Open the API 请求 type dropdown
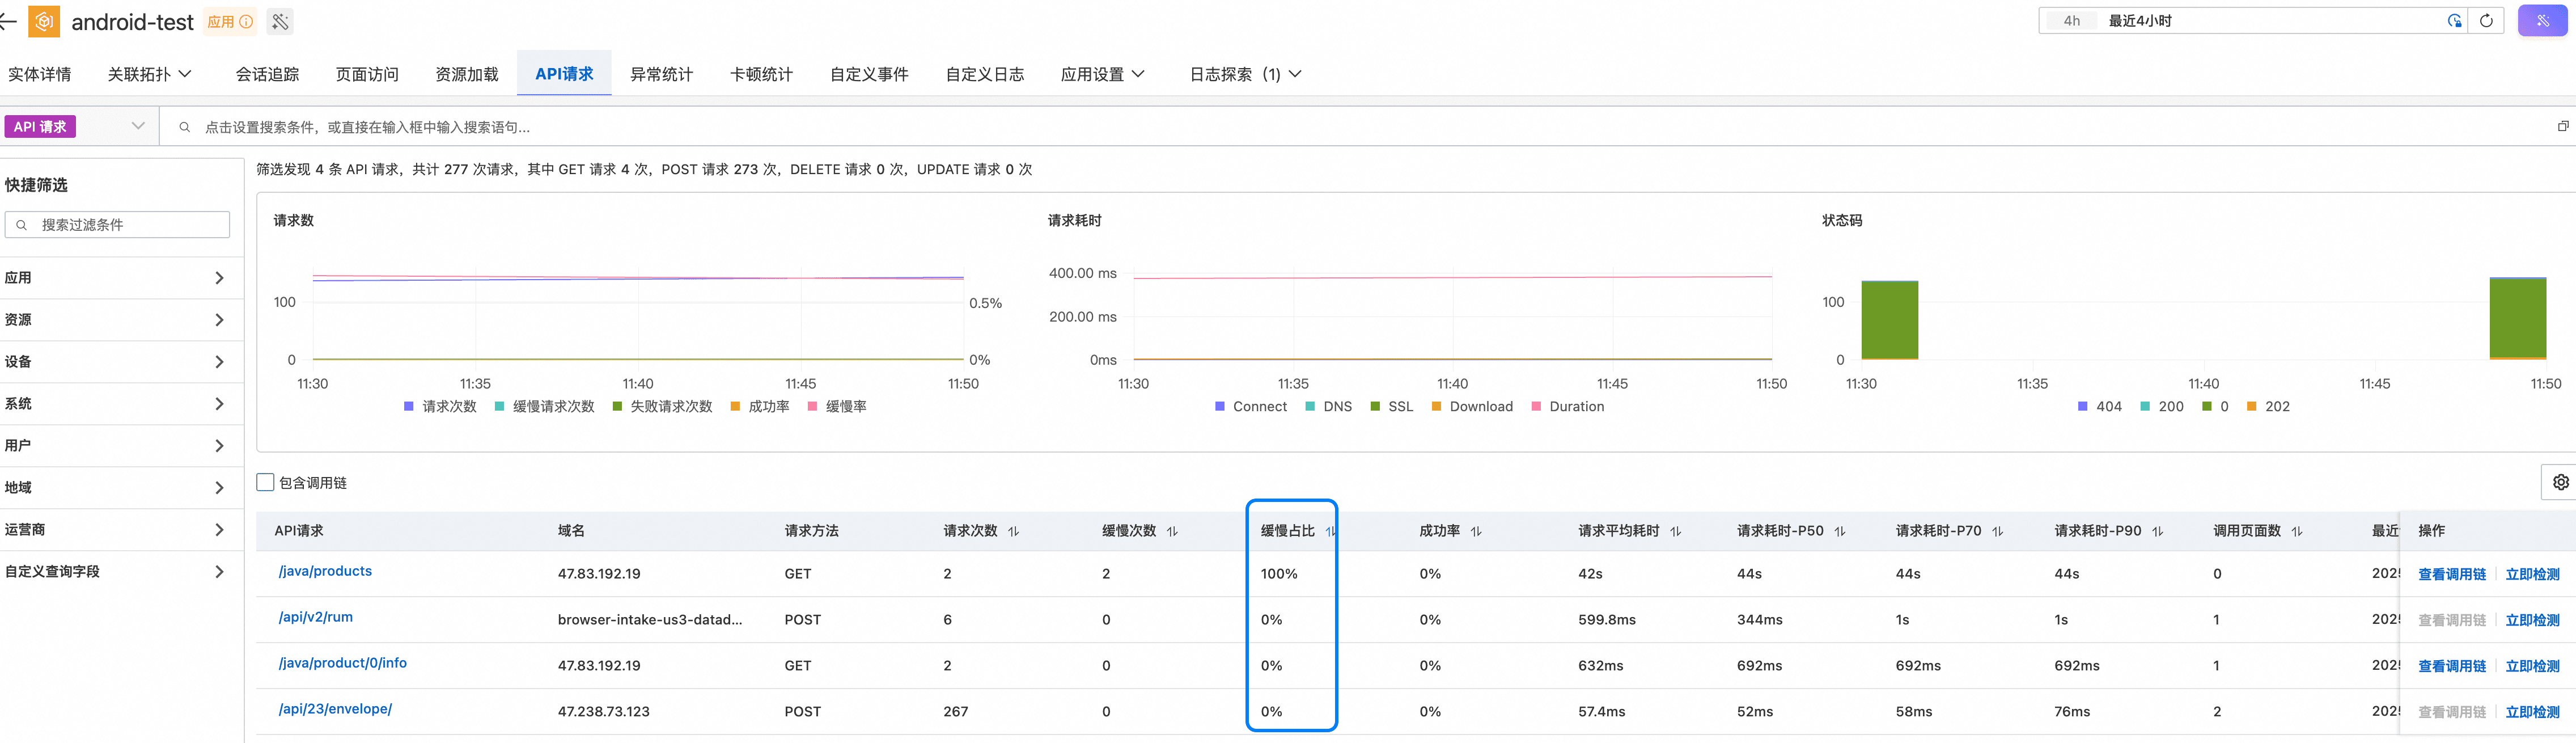Screen dimensions: 2576x743 pos(138,126)
